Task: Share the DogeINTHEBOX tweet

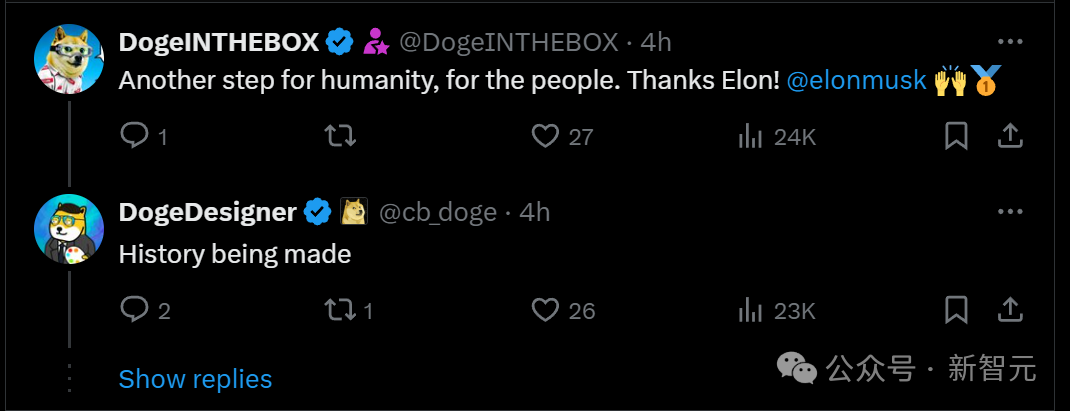Action: pyautogui.click(x=1010, y=136)
